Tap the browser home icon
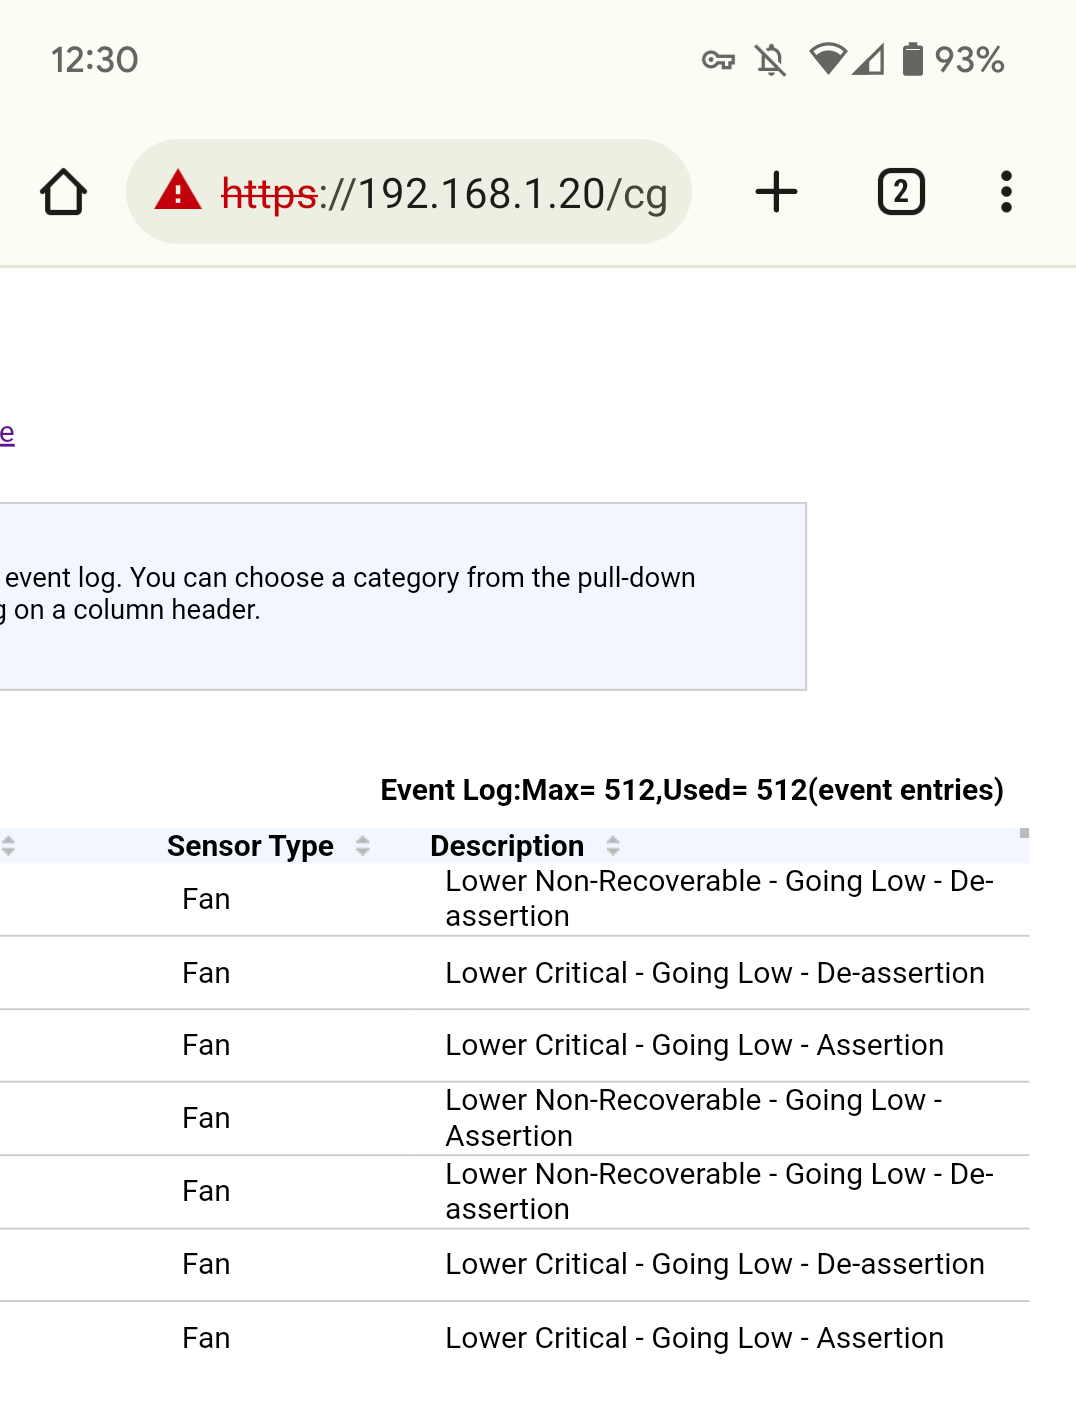 (63, 192)
